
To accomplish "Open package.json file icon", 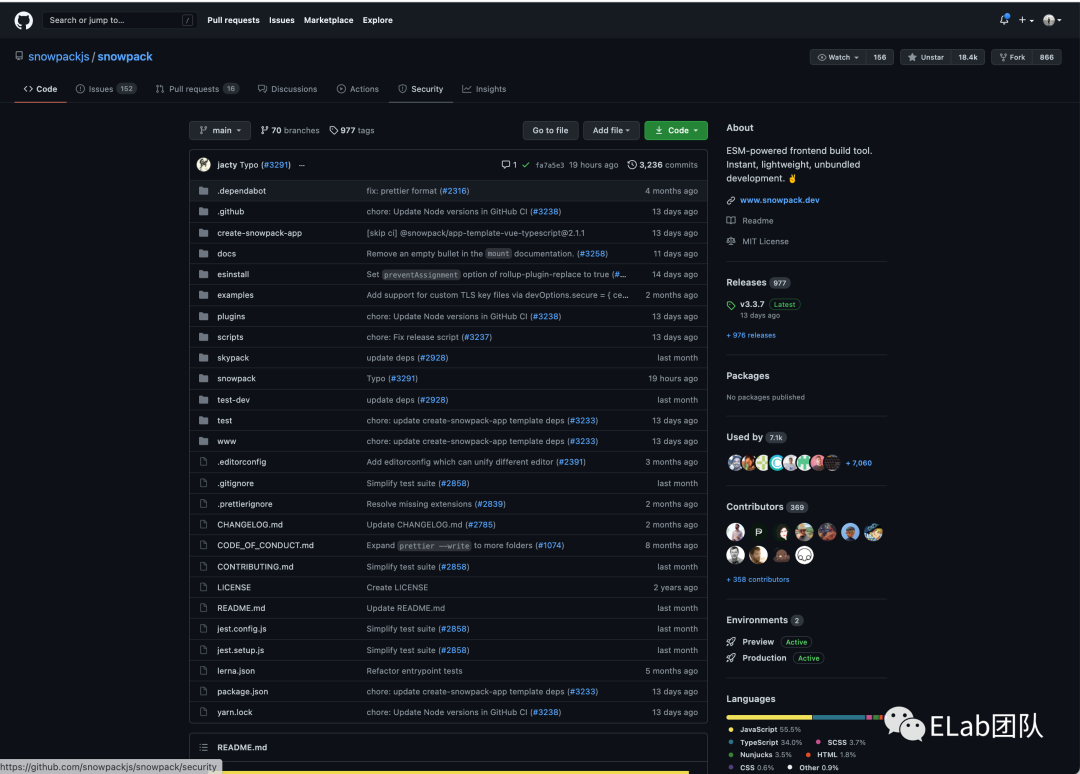I will [203, 691].
